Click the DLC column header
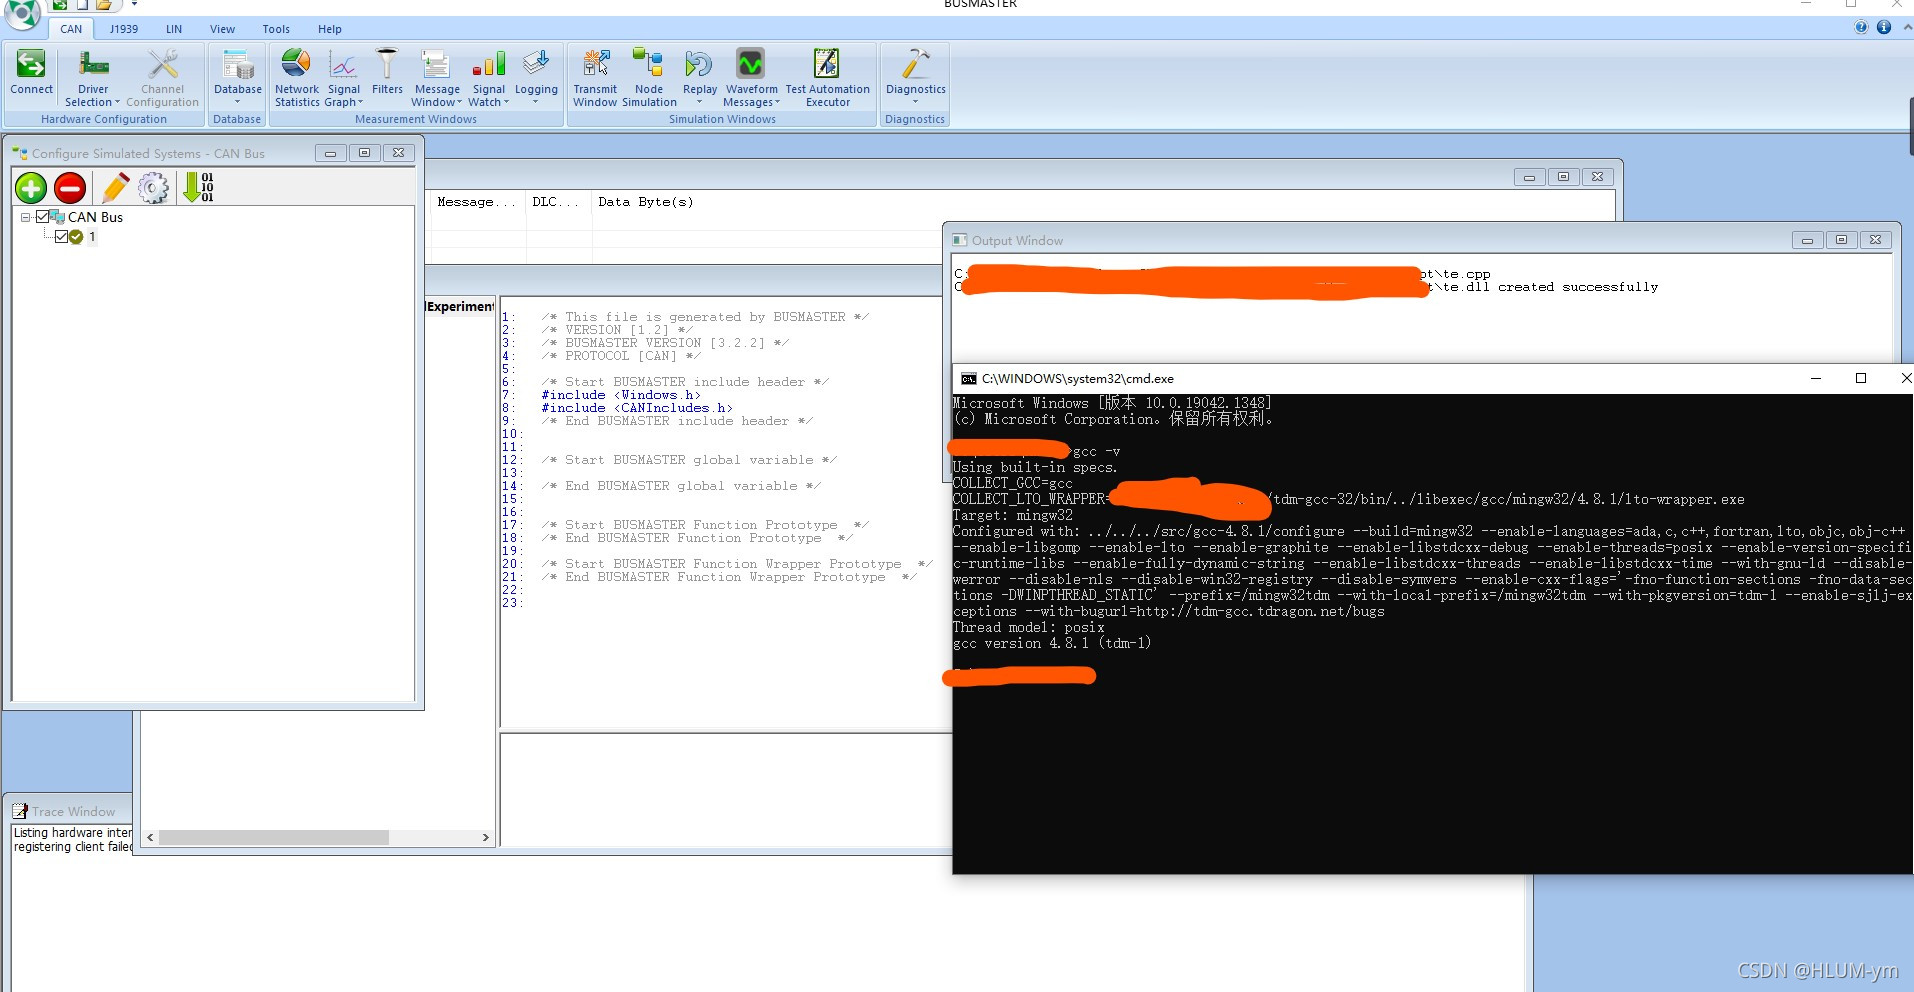This screenshot has width=1914, height=992. point(558,202)
